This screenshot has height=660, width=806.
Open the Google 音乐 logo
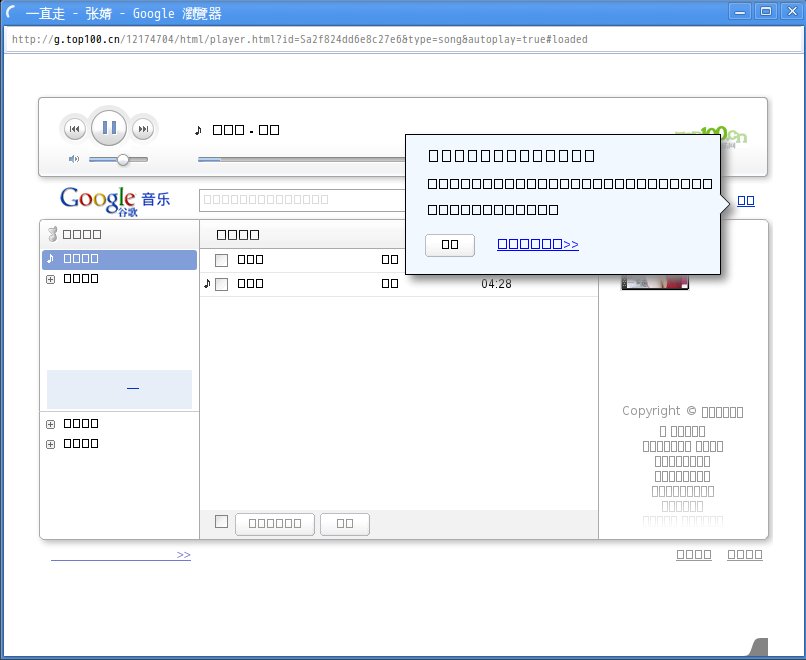pos(115,200)
